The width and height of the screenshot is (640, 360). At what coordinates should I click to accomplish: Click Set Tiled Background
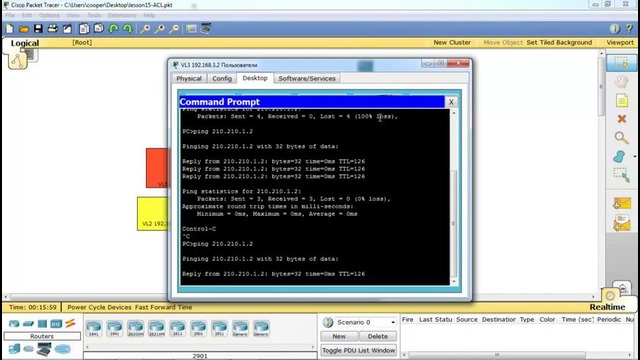coord(559,42)
